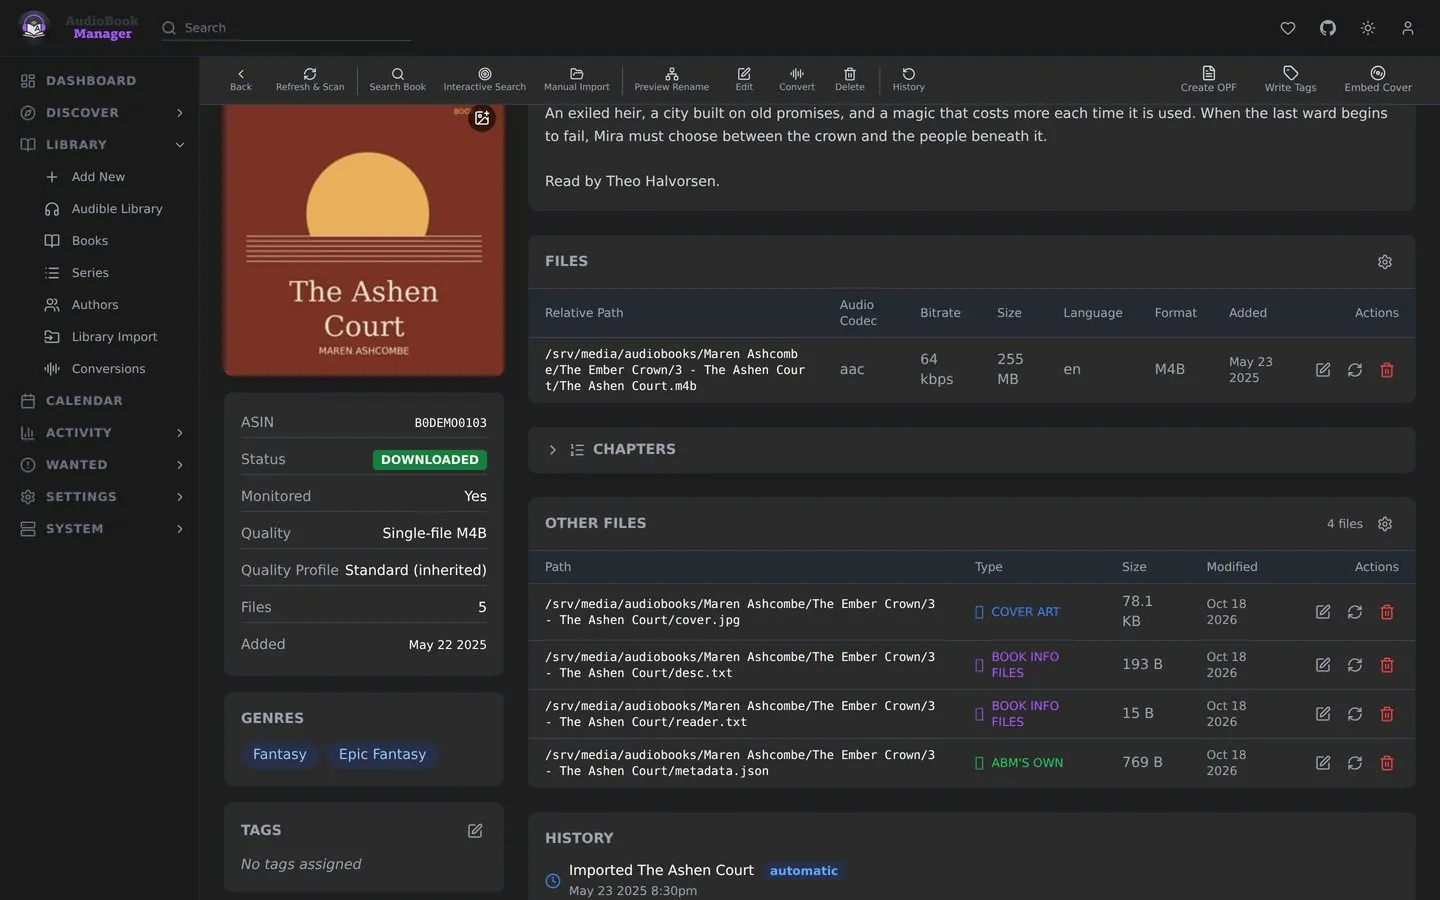Expand the Discover sidebar menu

tap(180, 113)
